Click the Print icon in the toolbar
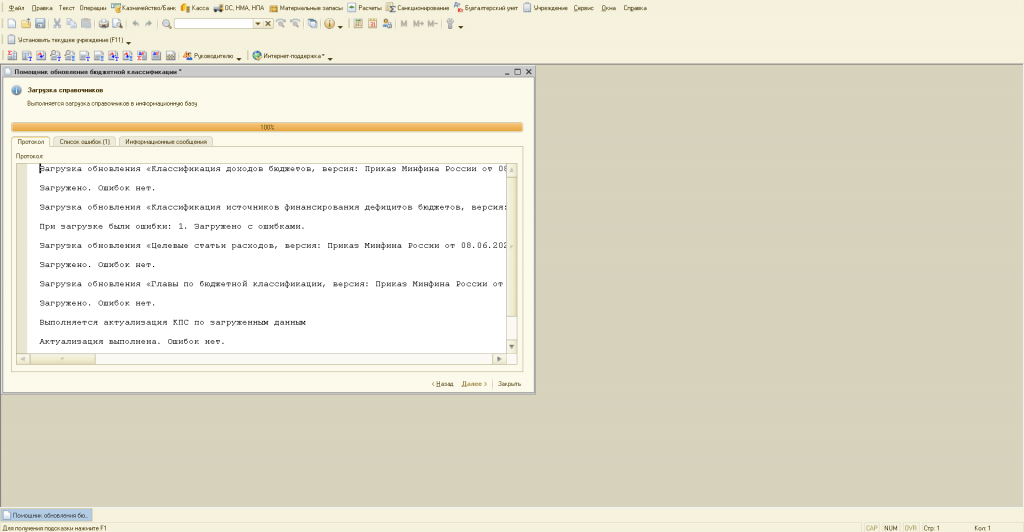The width and height of the screenshot is (1024, 532). click(x=103, y=23)
